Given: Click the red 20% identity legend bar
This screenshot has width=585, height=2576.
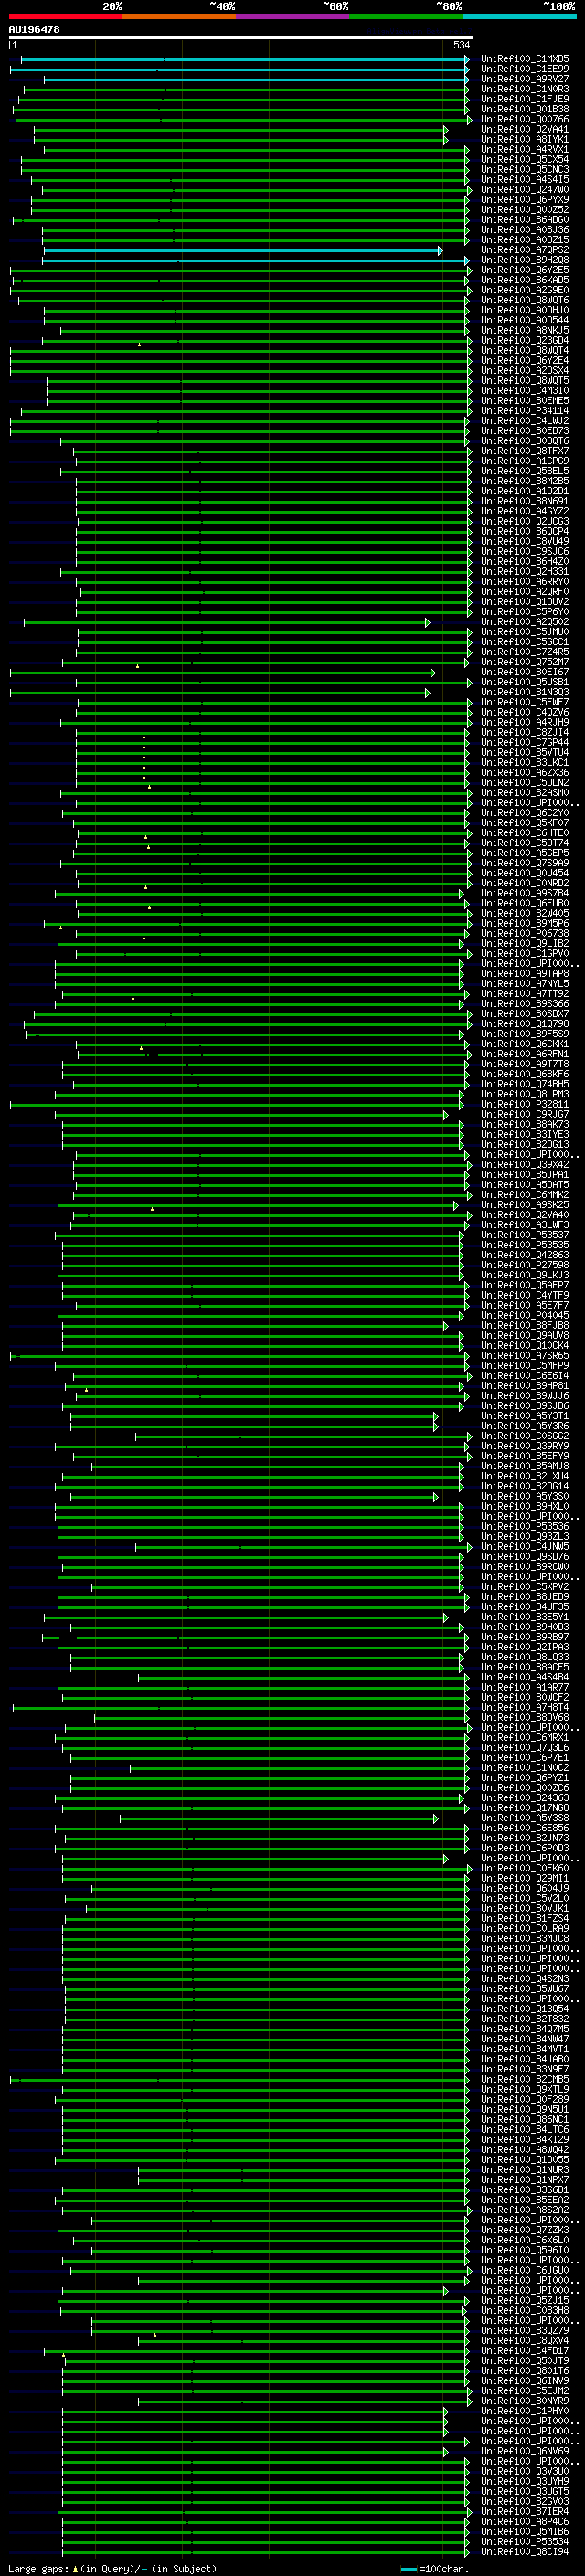Looking at the screenshot, I should 66,16.
